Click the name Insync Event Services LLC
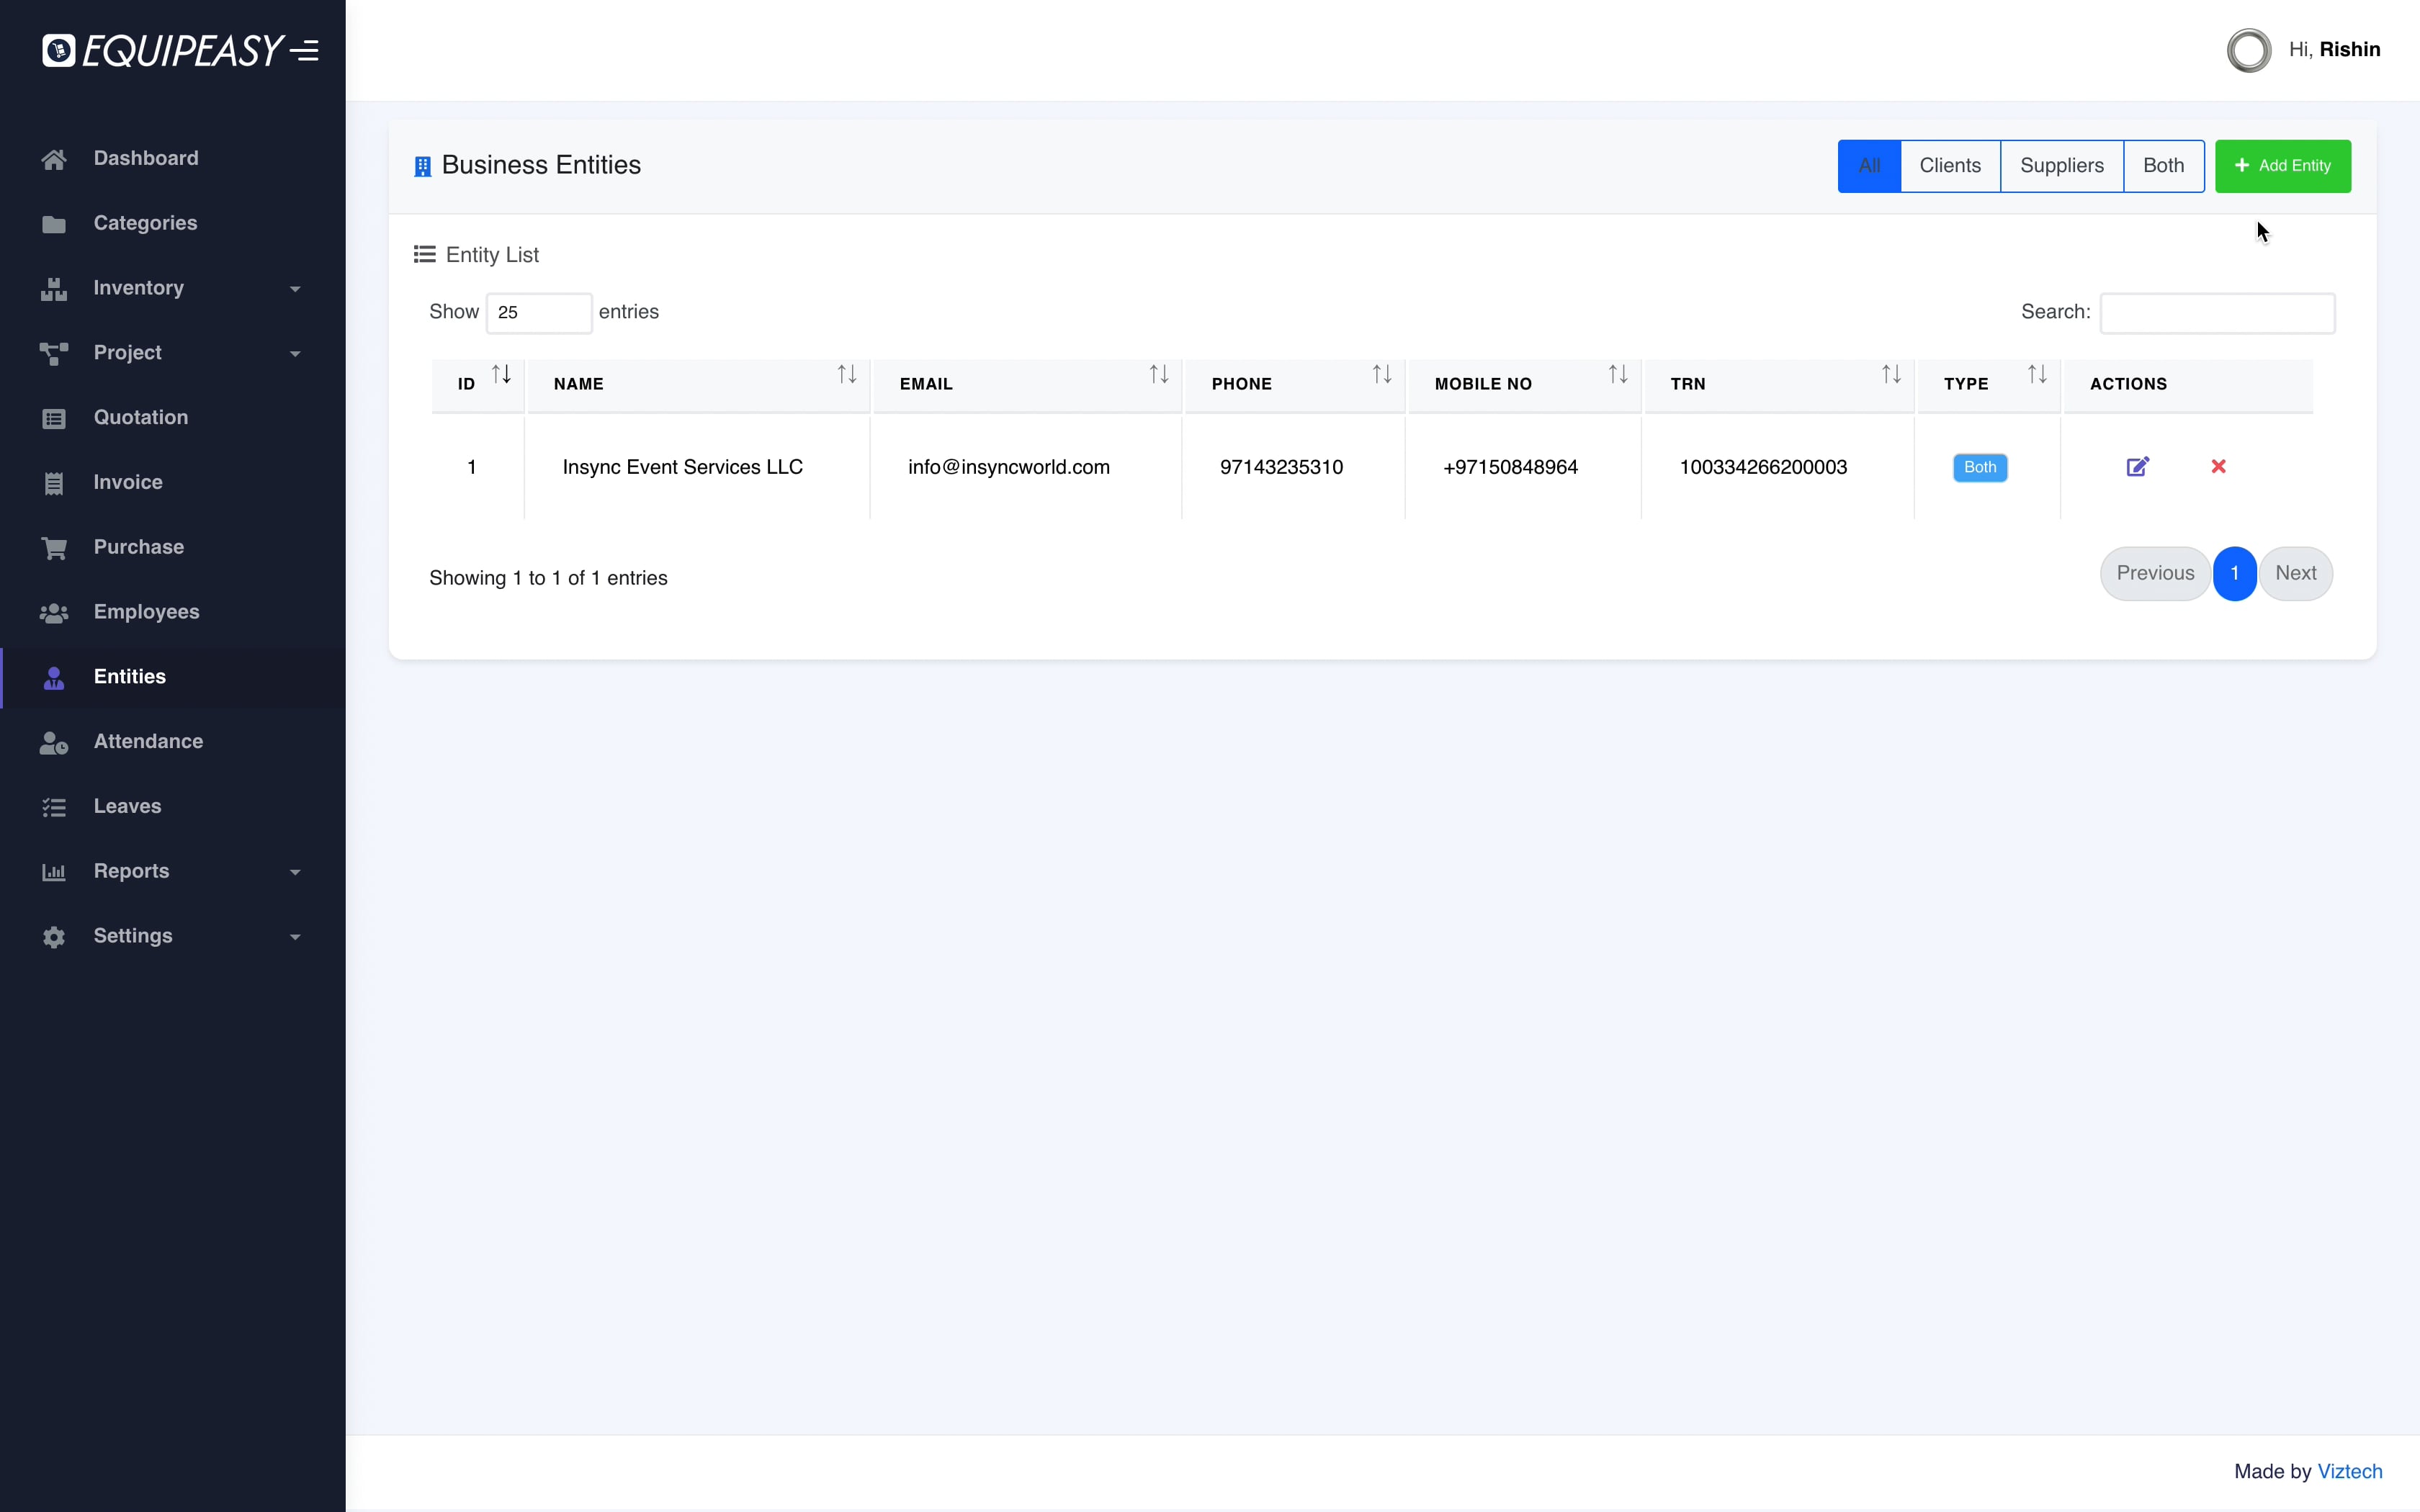2420x1512 pixels. coord(682,467)
